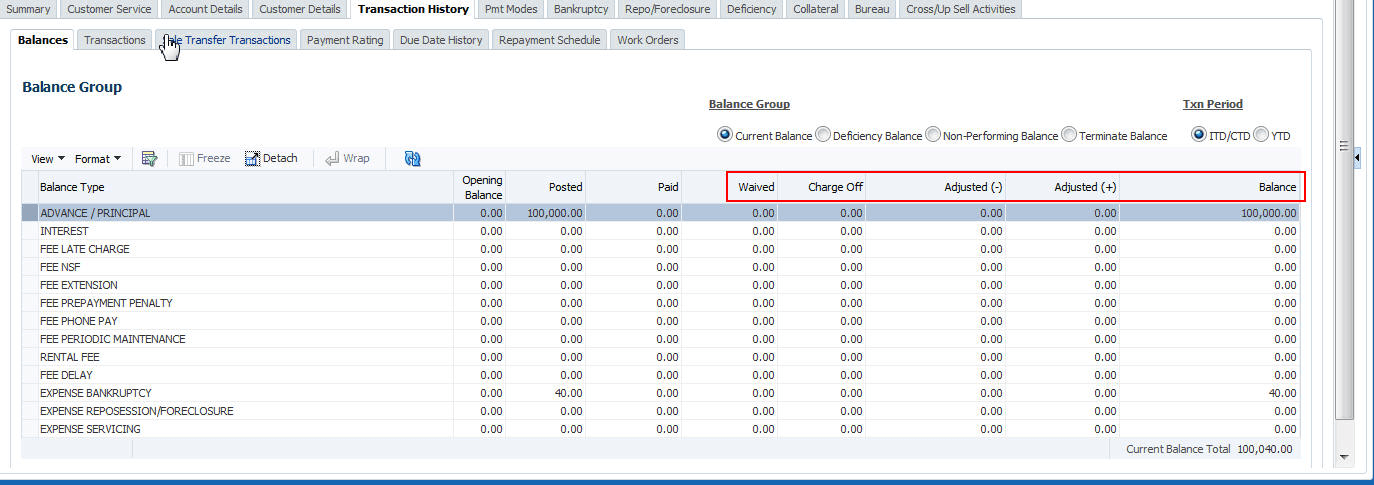Viewport: 1374px width, 485px height.
Task: Click the Wrap text button
Action: (x=347, y=158)
